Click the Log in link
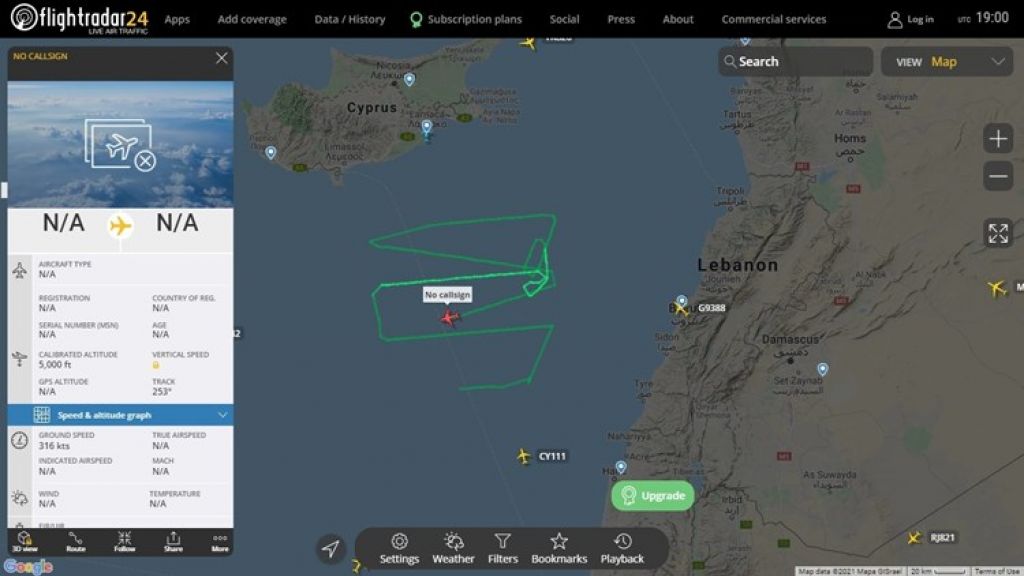This screenshot has height=576, width=1024. pyautogui.click(x=911, y=20)
